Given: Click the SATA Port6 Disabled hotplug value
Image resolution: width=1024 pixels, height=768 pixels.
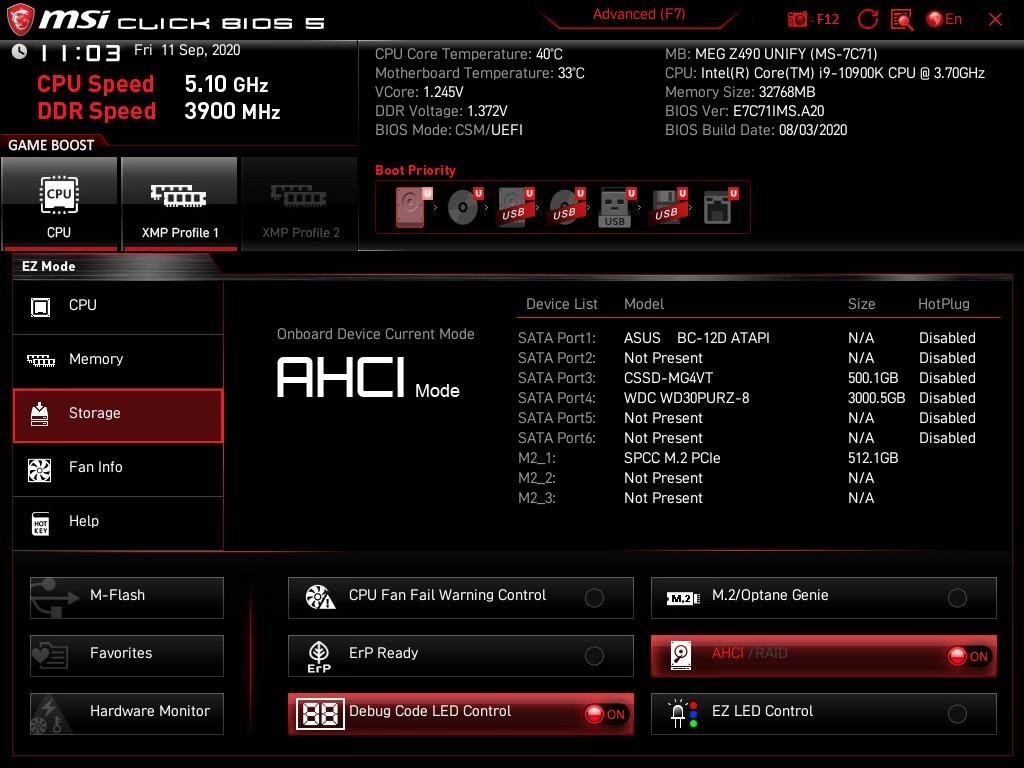Looking at the screenshot, I should pyautogui.click(x=947, y=438).
